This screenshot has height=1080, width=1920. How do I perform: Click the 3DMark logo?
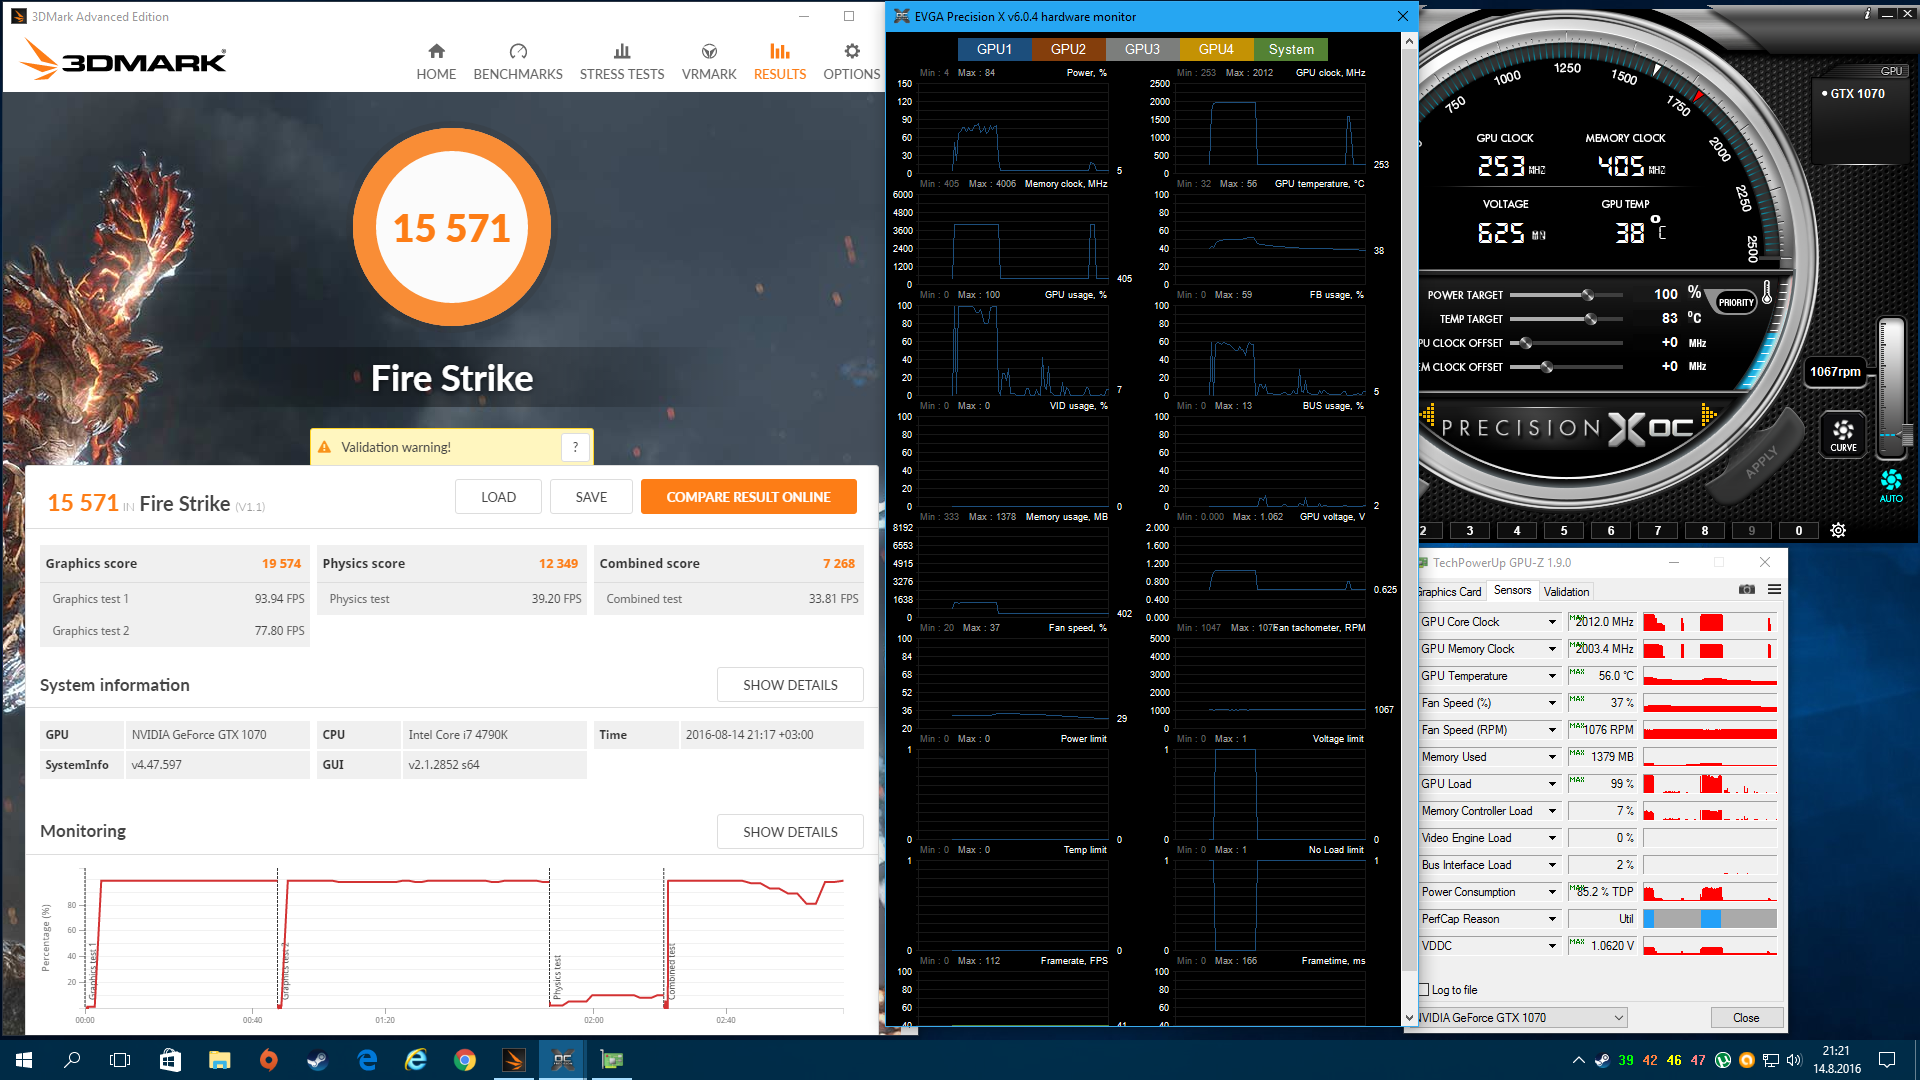(x=124, y=60)
